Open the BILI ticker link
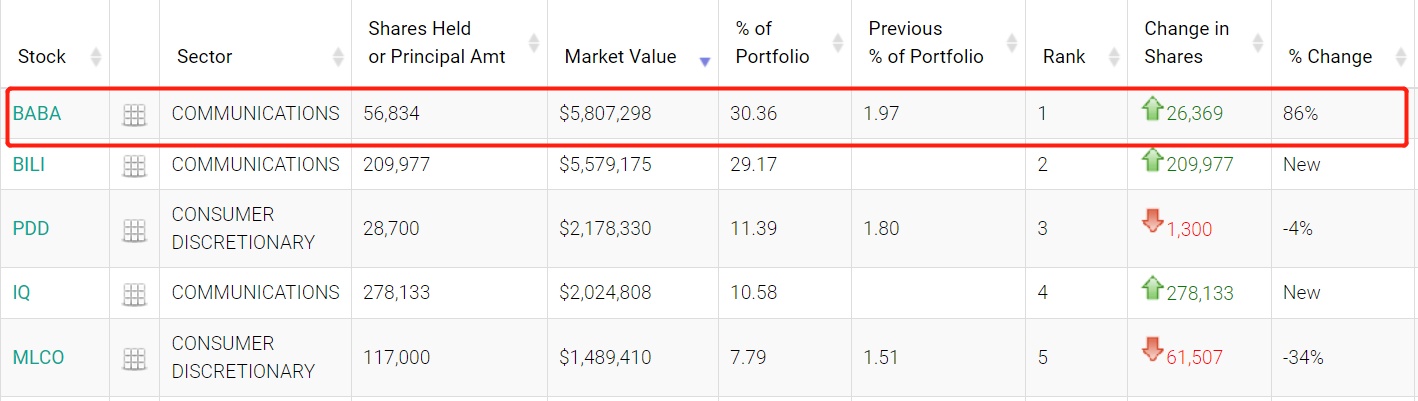 click(x=29, y=165)
